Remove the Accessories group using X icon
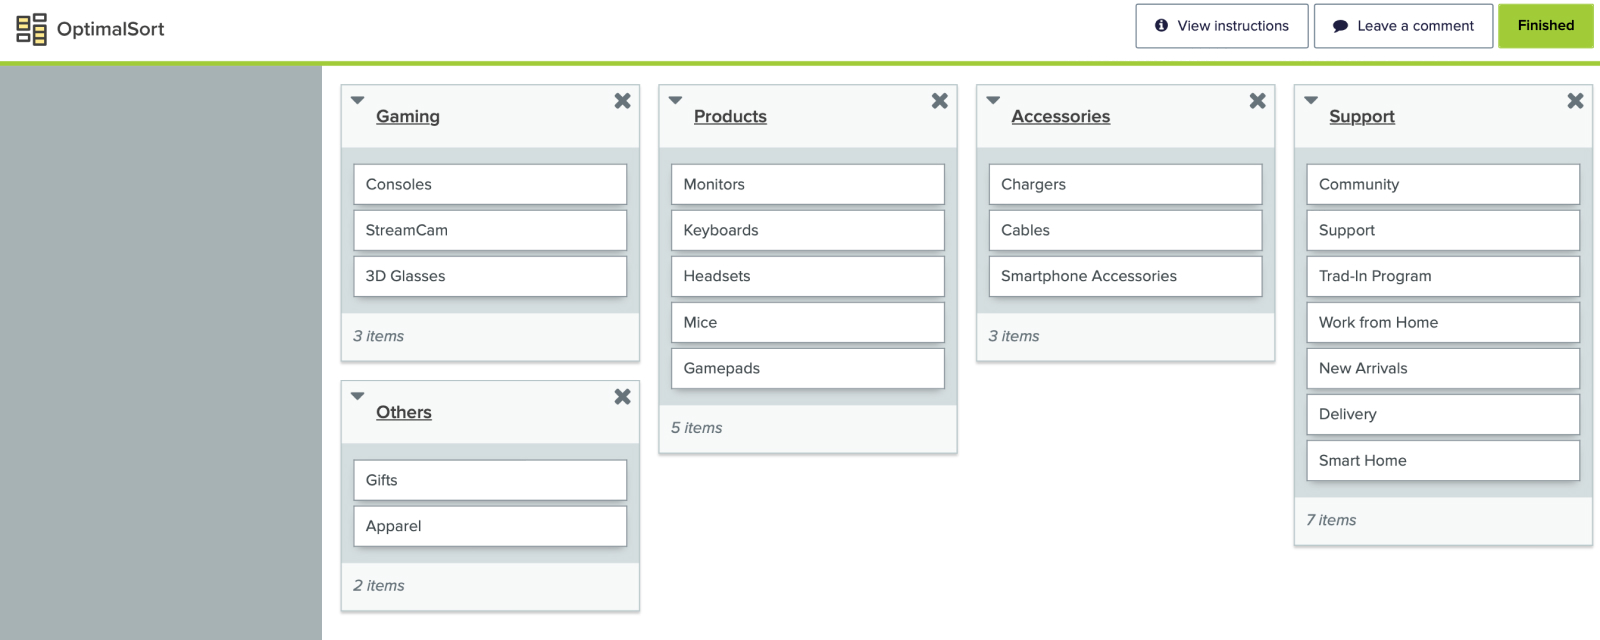Screen dimensions: 1600x640 (1257, 101)
